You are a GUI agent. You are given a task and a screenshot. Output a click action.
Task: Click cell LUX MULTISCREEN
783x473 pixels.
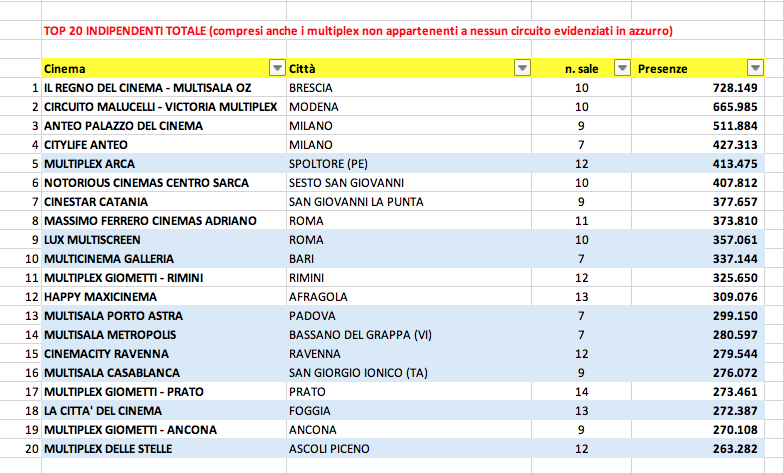pos(164,240)
